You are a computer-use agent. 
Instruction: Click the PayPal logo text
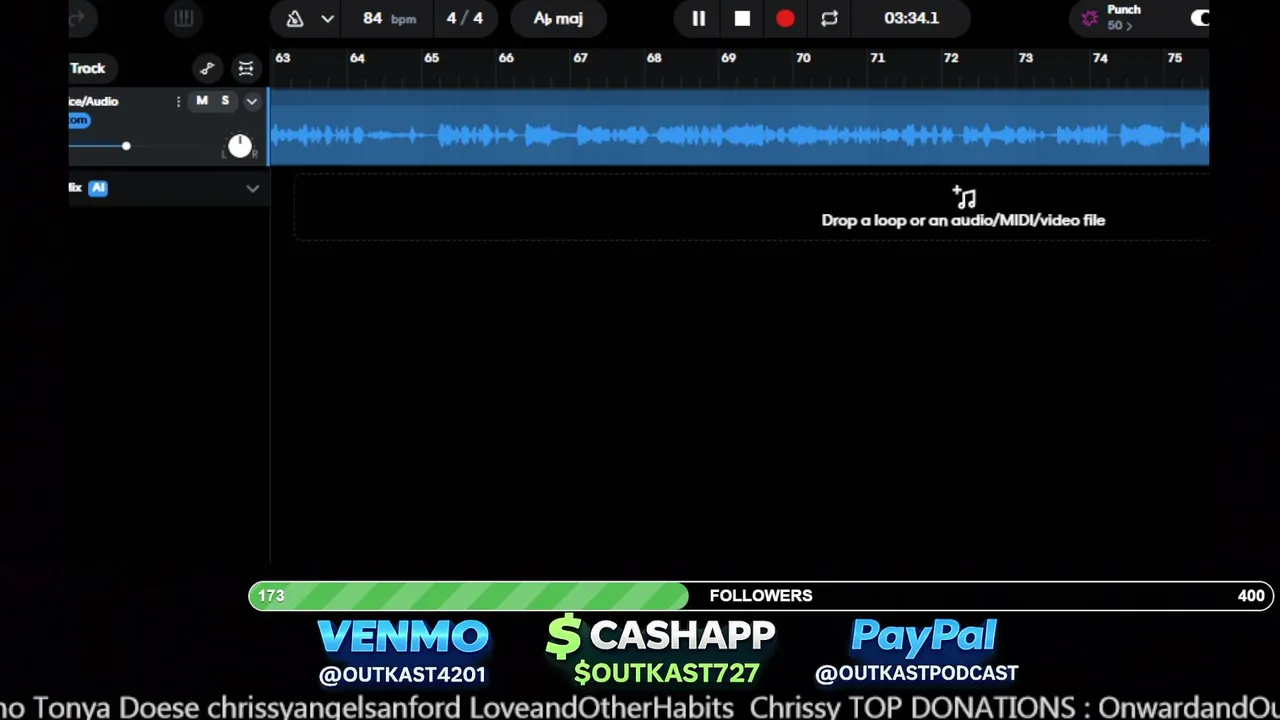tap(924, 637)
